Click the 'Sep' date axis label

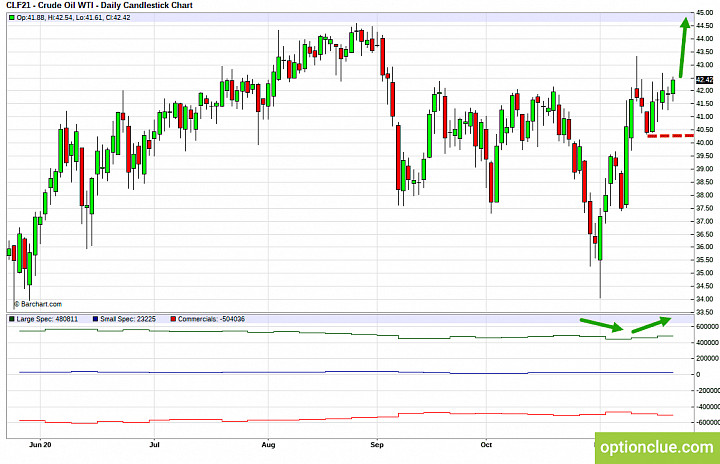point(377,445)
